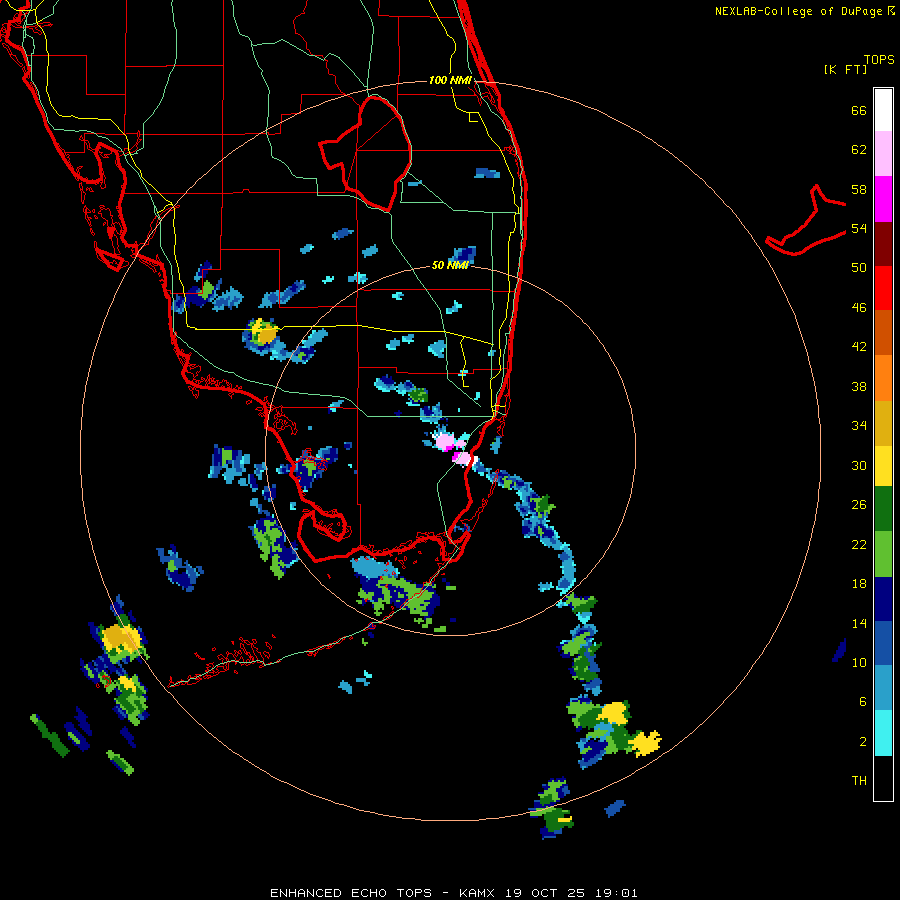Click the cyan swatch on the color bar

883,733
